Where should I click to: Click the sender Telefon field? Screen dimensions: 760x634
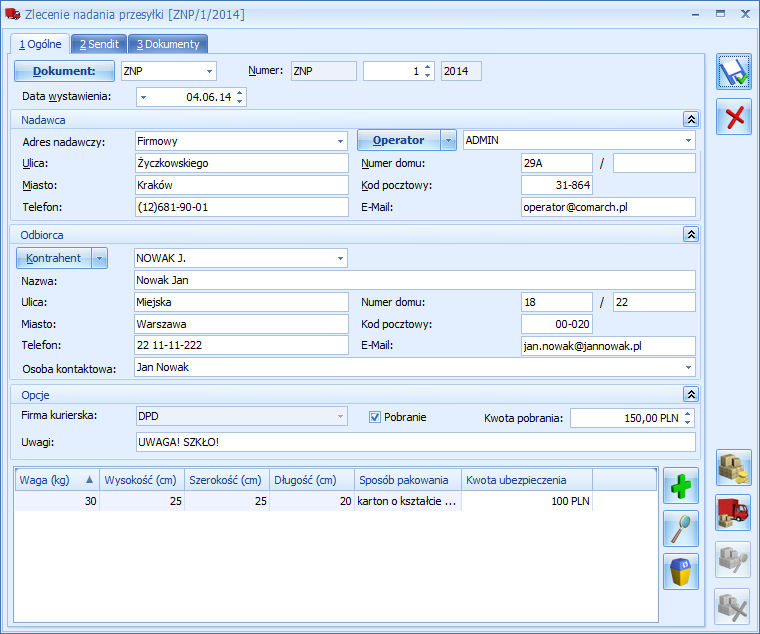click(241, 207)
